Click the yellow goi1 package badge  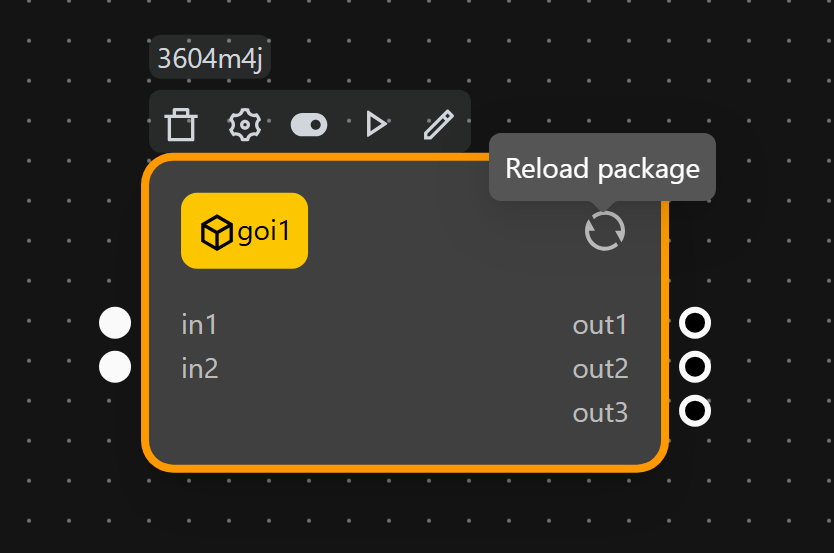(244, 231)
